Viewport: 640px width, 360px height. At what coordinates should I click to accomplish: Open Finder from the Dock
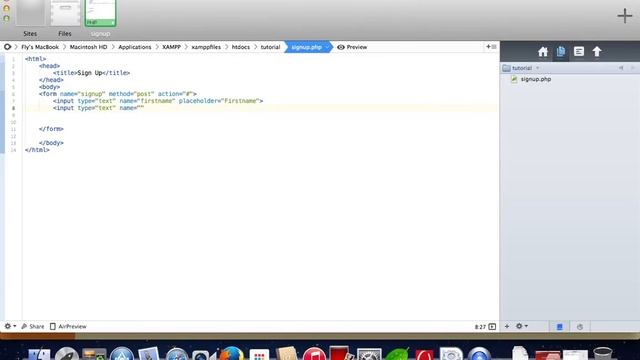tap(39, 354)
